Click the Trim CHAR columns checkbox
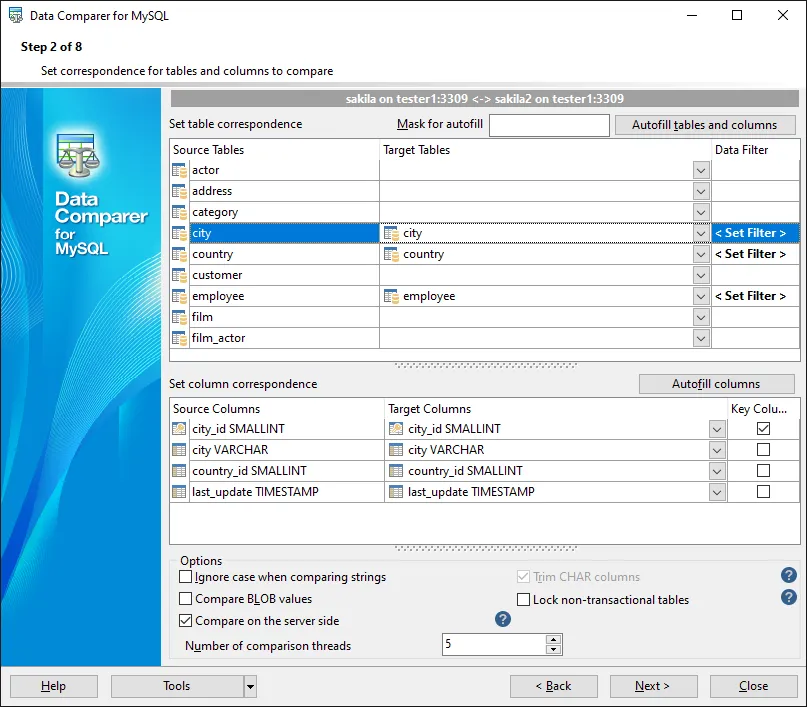The image size is (807, 707). point(523,577)
